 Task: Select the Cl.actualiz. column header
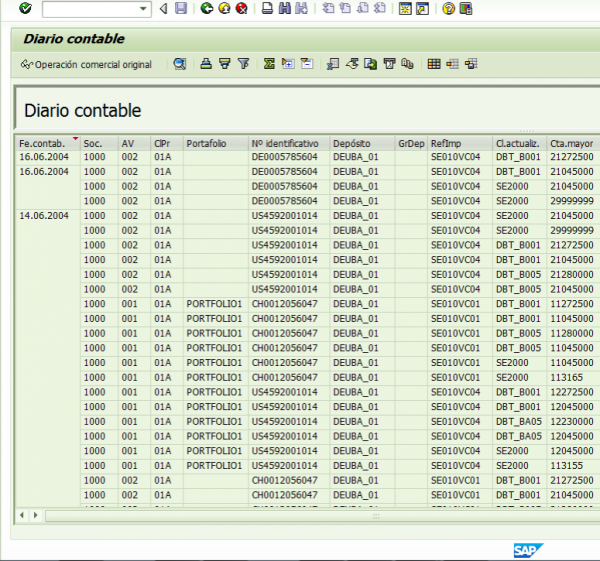(520, 144)
